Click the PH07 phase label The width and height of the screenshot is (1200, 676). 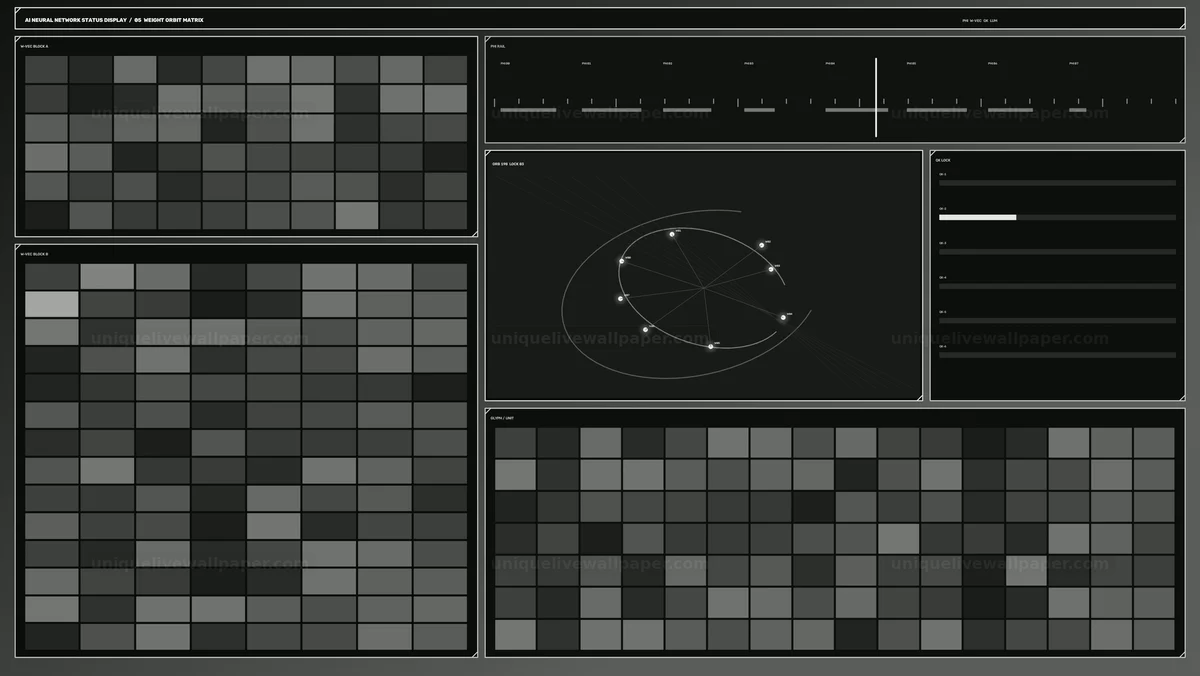click(1074, 63)
